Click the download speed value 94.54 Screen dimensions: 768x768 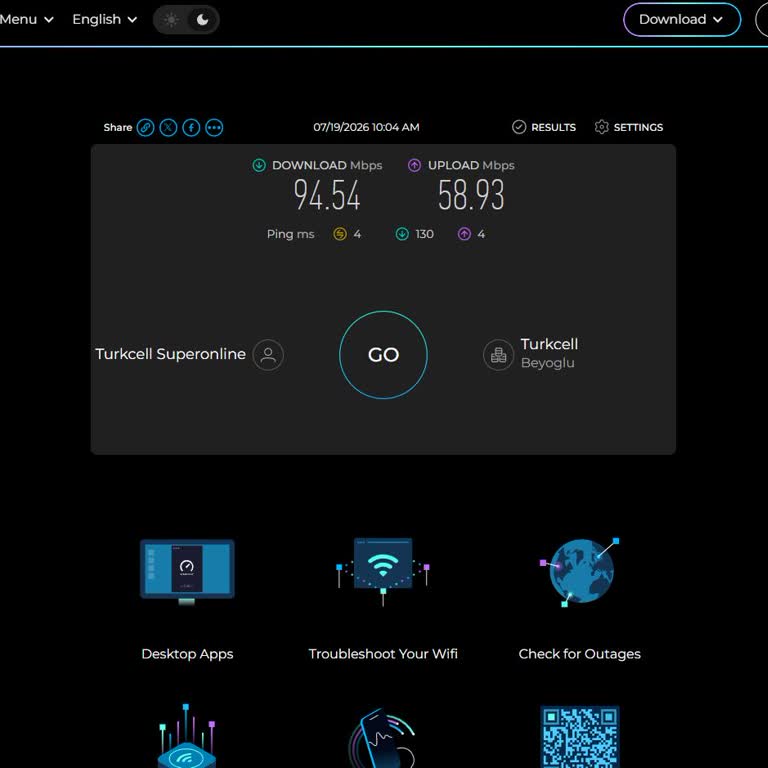(x=327, y=195)
